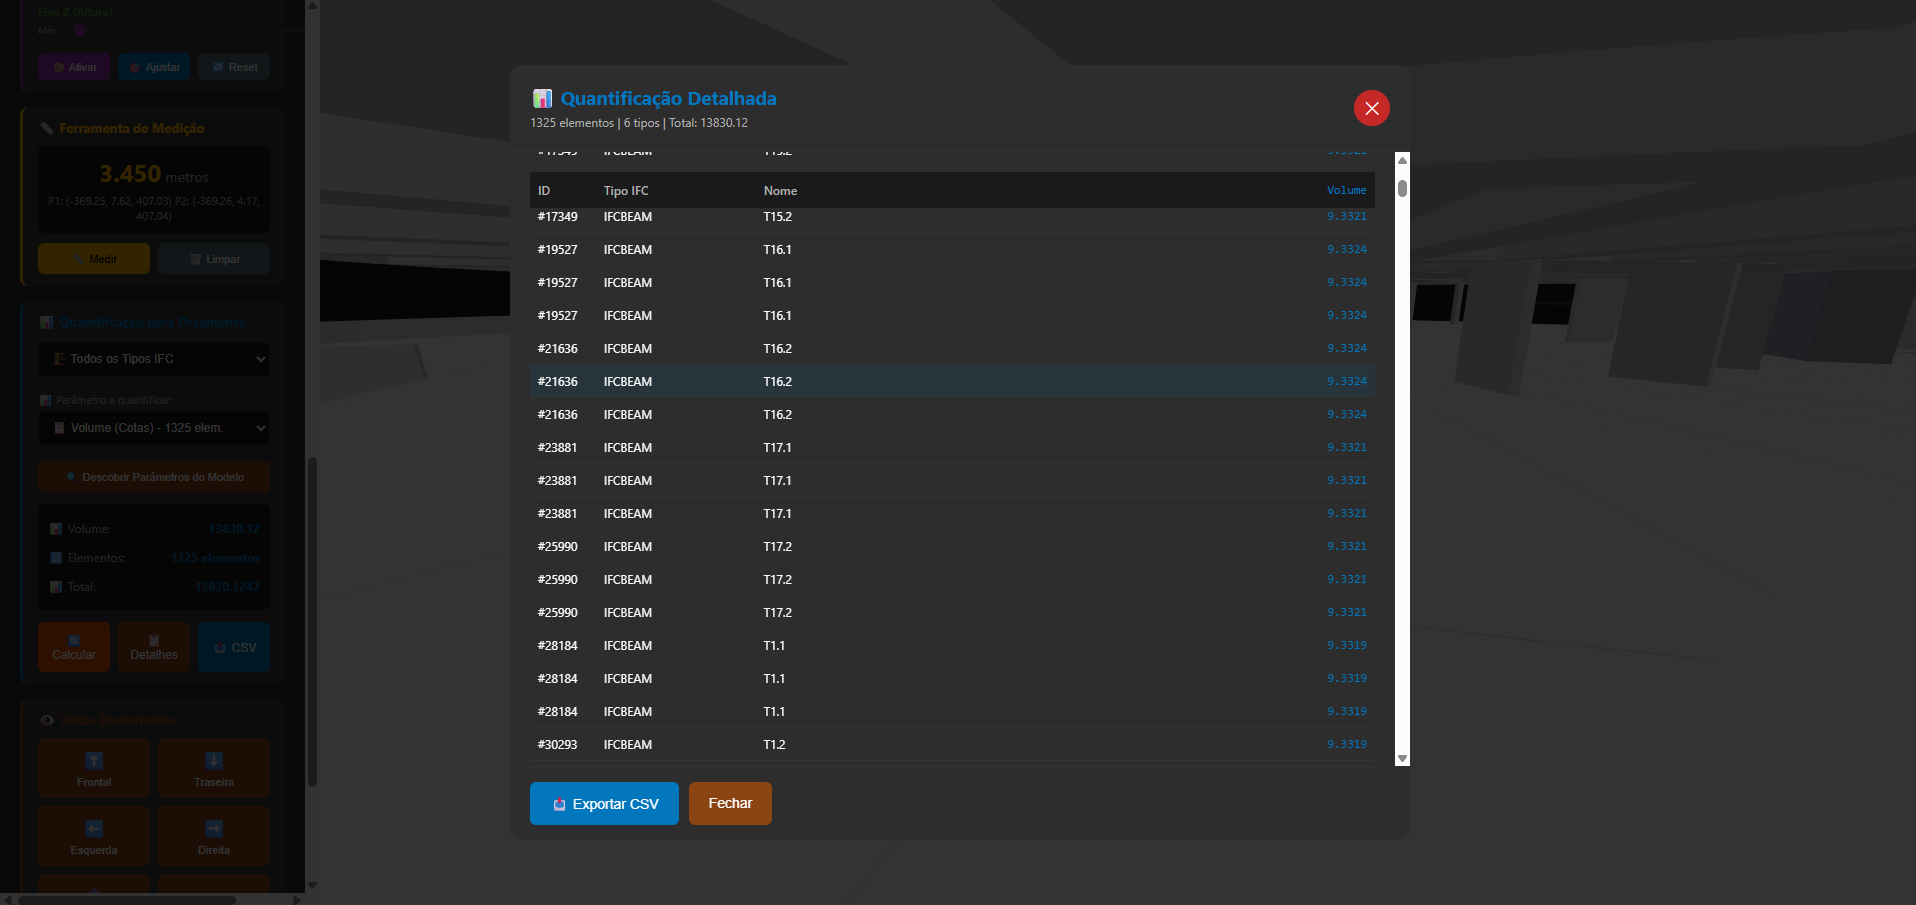1916x905 pixels.
Task: Click the Tipo IFC column header
Action: pos(625,190)
